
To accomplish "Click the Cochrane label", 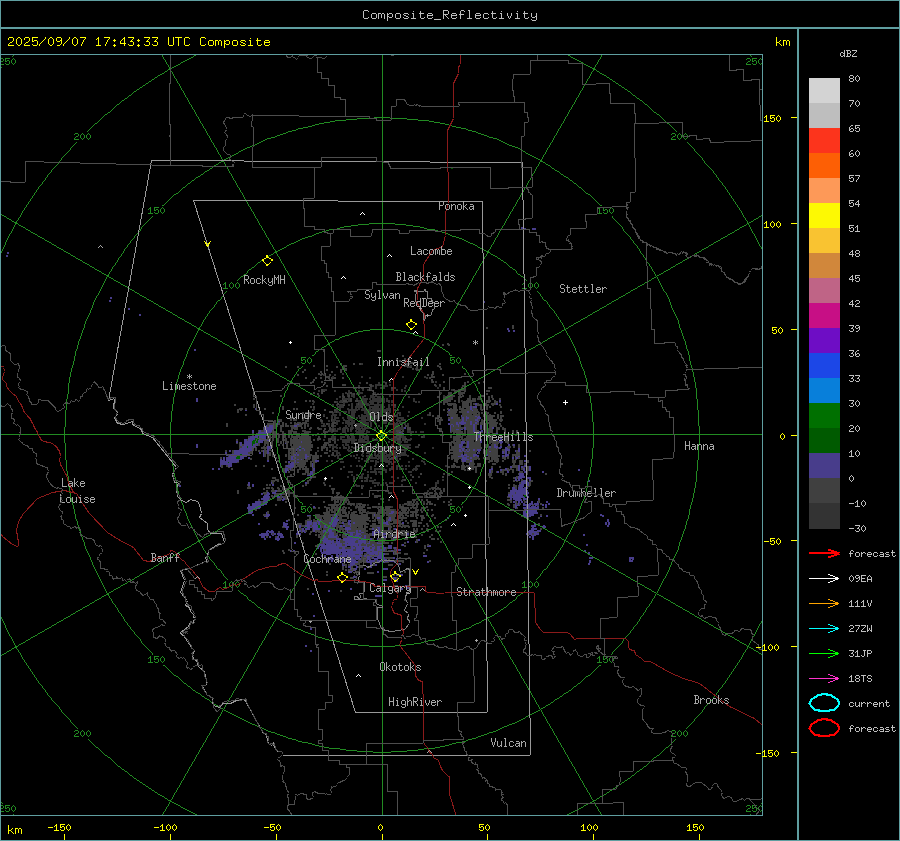I will [x=327, y=559].
